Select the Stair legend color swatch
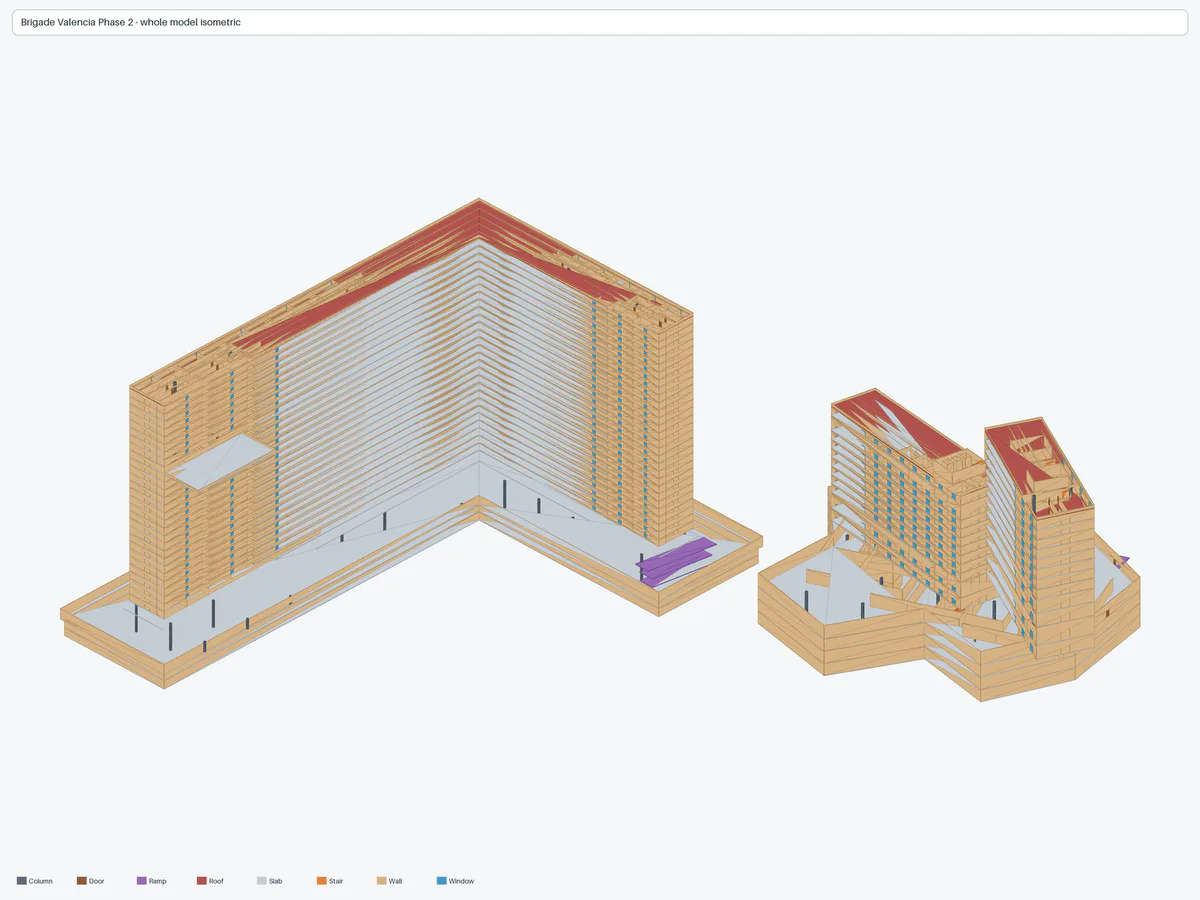The height and width of the screenshot is (900, 1200). point(322,881)
